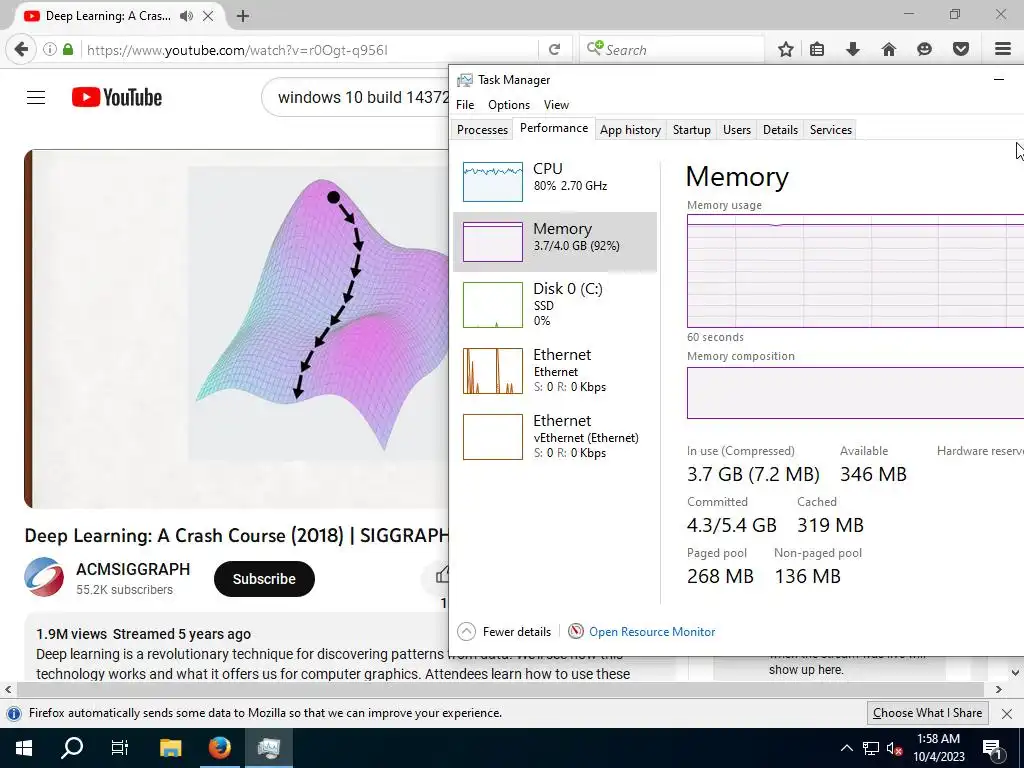Go to the Firefox home page icon
Screen dimensions: 1024x768
888,50
